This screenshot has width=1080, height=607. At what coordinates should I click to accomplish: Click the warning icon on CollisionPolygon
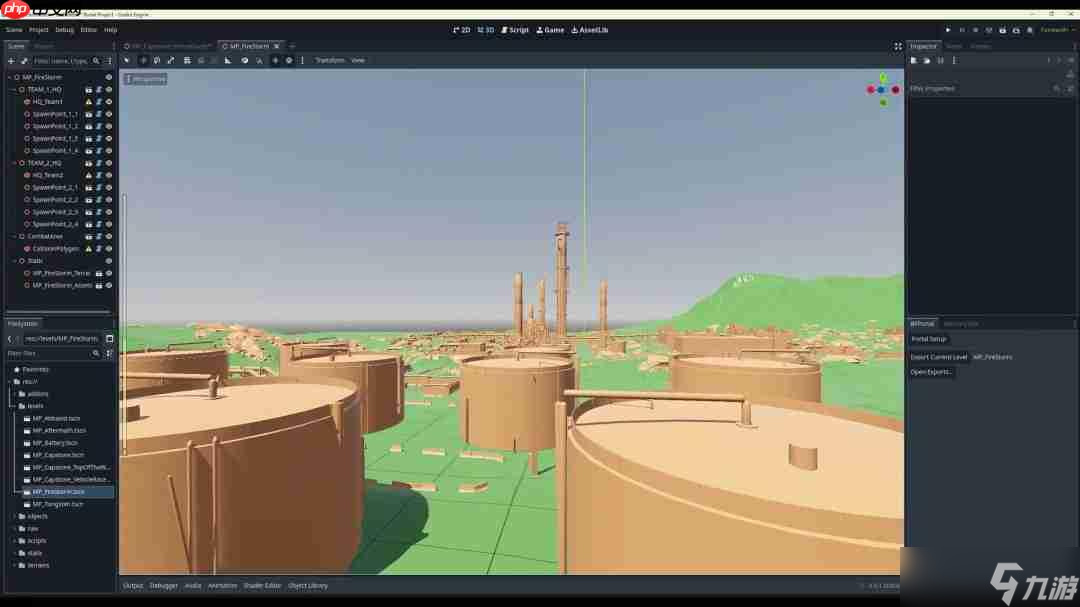pos(88,249)
